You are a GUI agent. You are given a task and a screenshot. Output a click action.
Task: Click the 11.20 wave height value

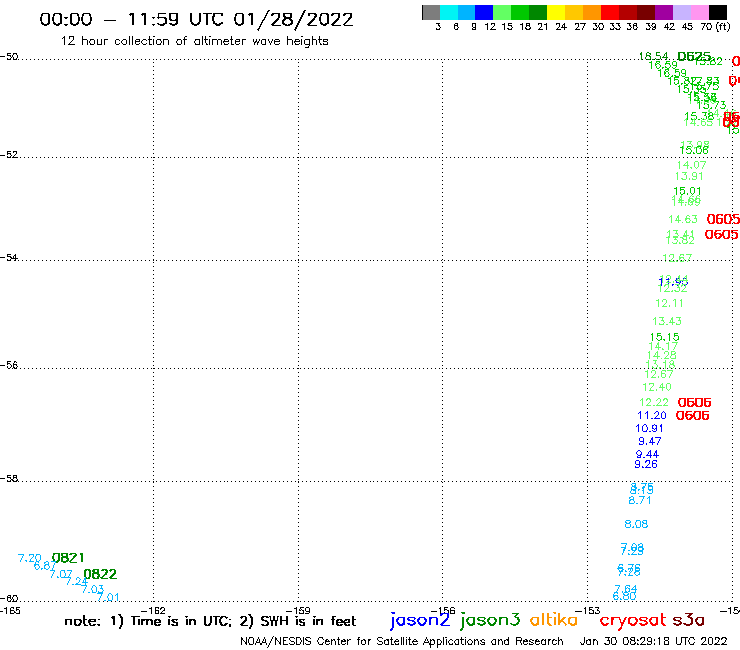coord(652,415)
